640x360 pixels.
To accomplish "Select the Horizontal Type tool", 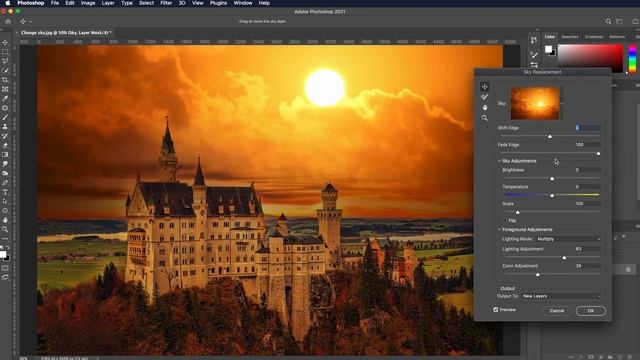I will click(5, 192).
